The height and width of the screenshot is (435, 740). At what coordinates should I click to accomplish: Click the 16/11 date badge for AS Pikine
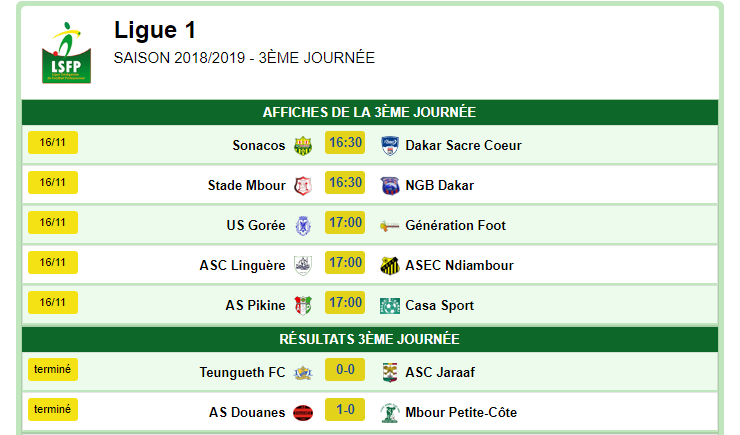tap(53, 302)
